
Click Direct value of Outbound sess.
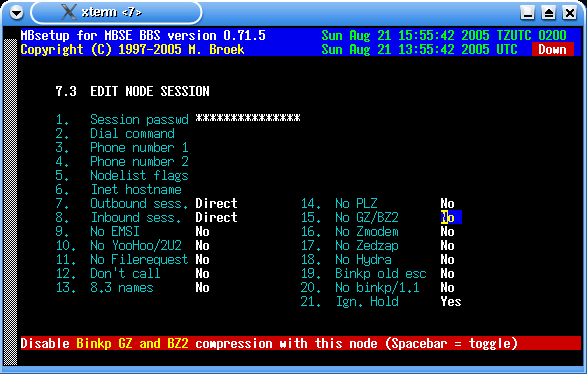[216, 204]
